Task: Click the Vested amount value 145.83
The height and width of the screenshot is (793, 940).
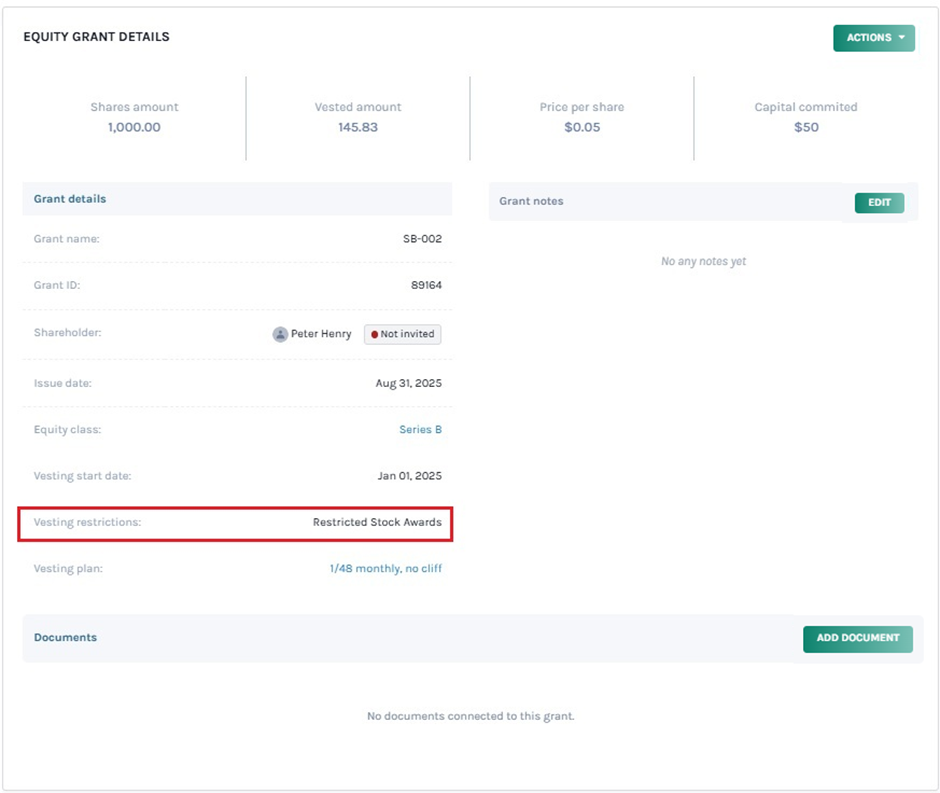Action: click(x=358, y=127)
